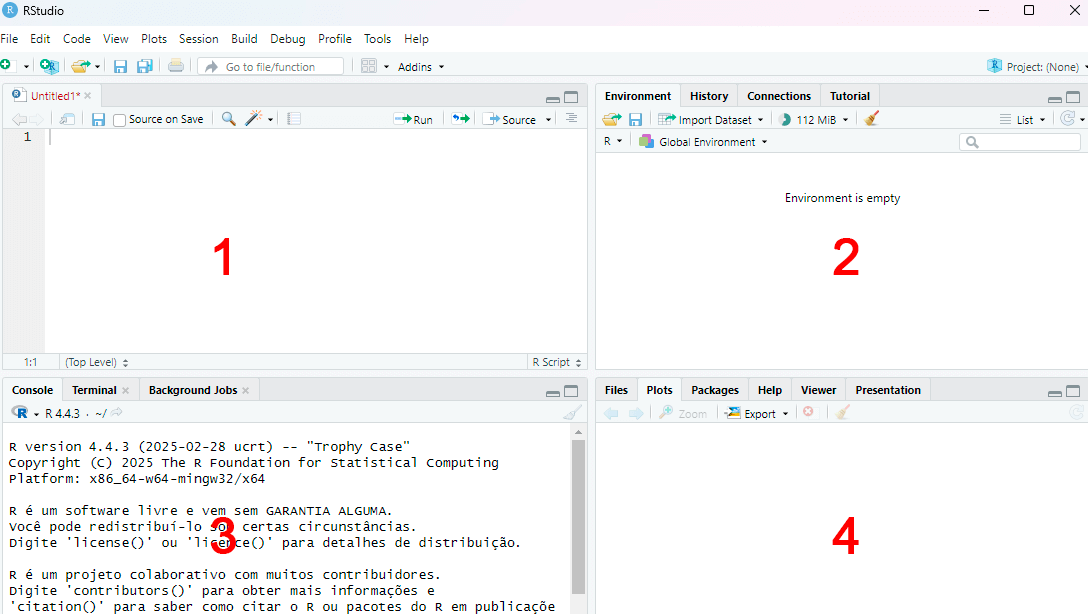Open the Addins dropdown
The image size is (1088, 614).
tap(420, 67)
